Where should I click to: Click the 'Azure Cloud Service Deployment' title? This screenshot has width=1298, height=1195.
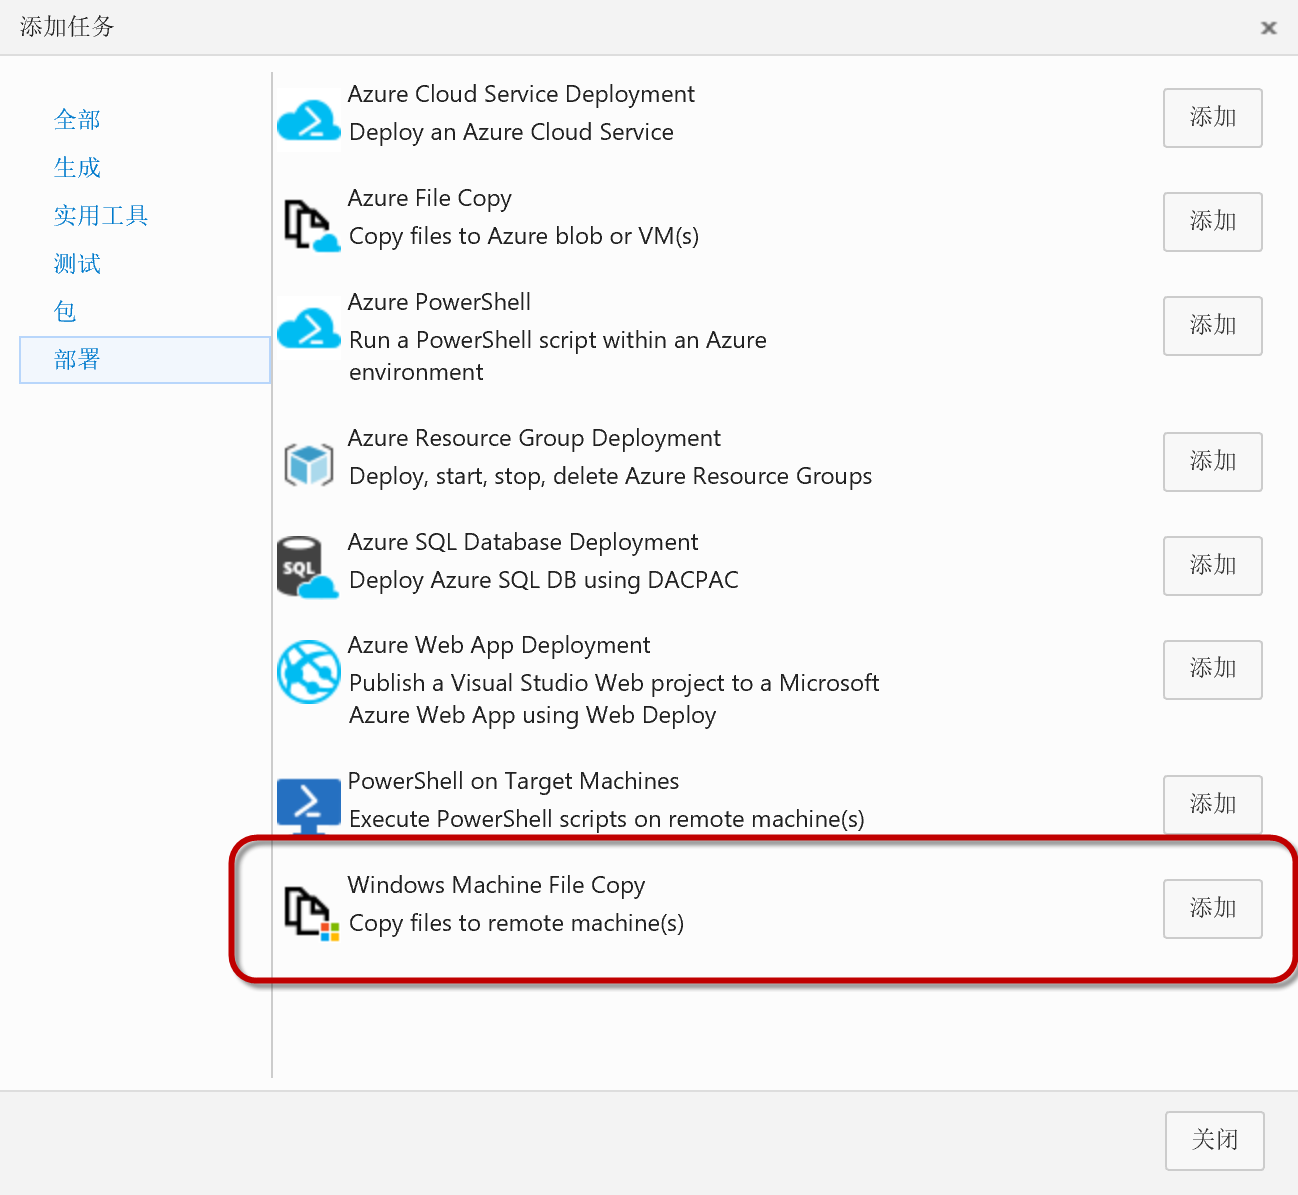(521, 94)
